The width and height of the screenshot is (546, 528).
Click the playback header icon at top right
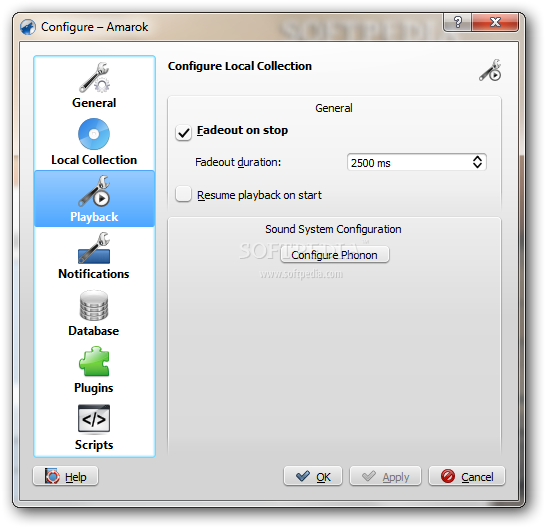(490, 70)
